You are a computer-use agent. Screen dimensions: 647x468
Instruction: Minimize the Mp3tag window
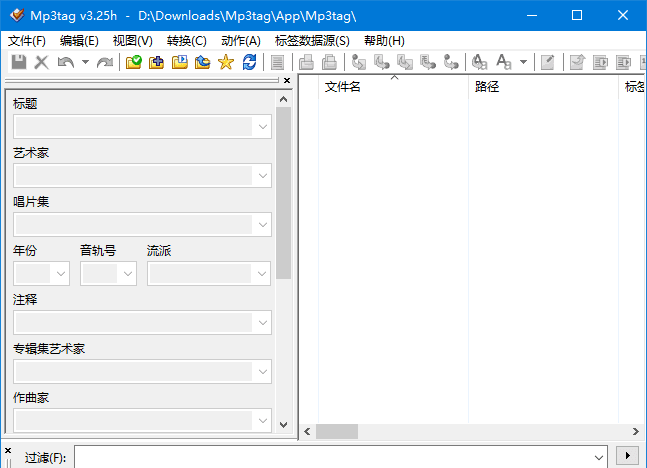click(532, 15)
